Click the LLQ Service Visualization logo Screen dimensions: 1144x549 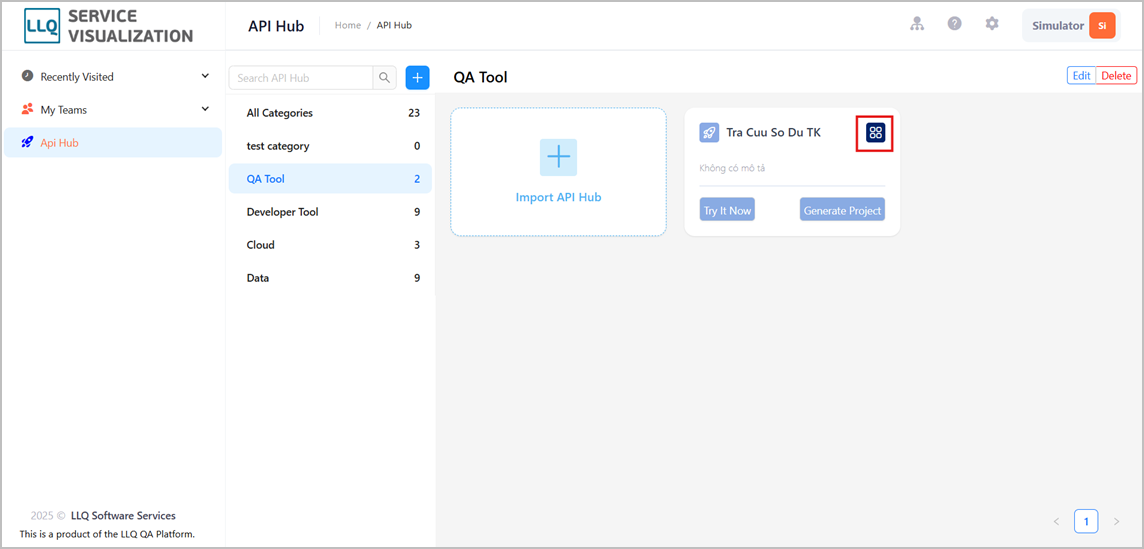click(x=109, y=26)
